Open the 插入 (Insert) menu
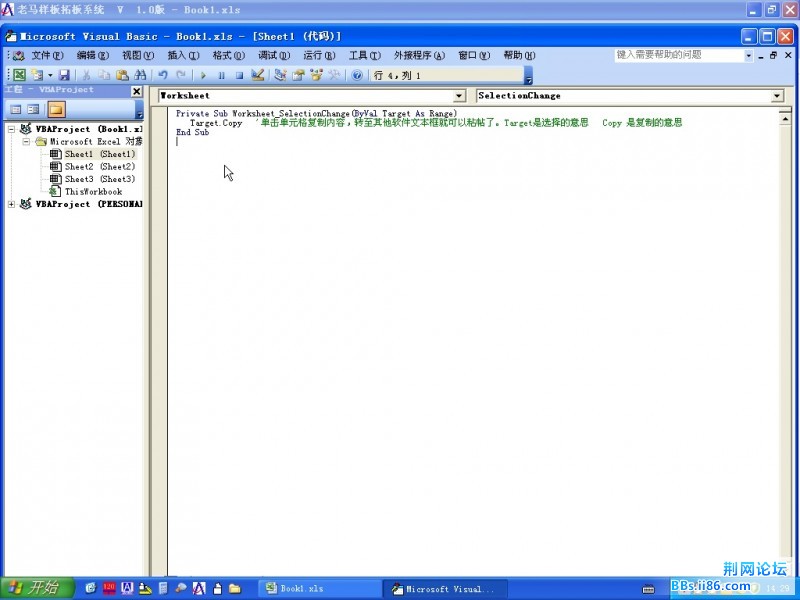Image resolution: width=800 pixels, height=600 pixels. coord(183,55)
